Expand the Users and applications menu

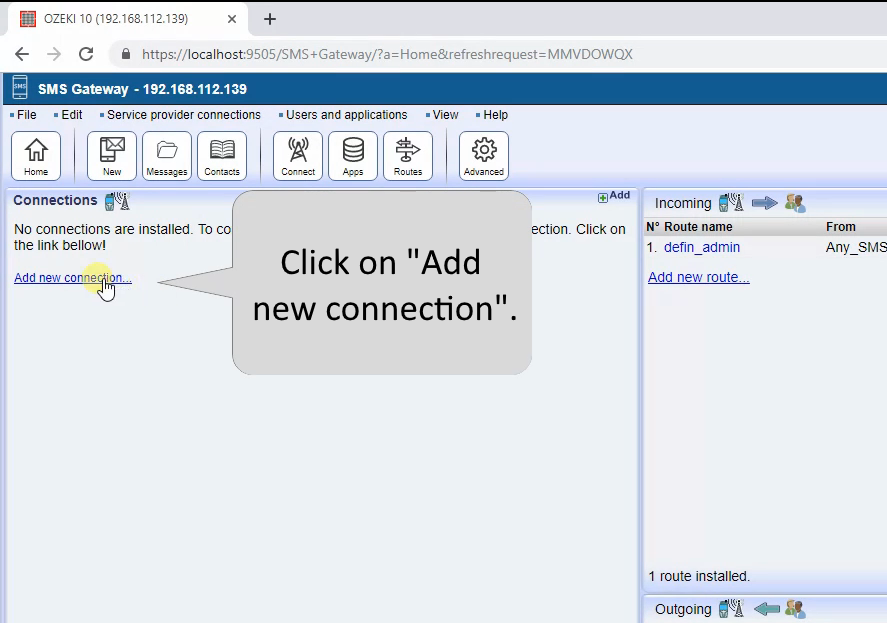[x=346, y=115]
